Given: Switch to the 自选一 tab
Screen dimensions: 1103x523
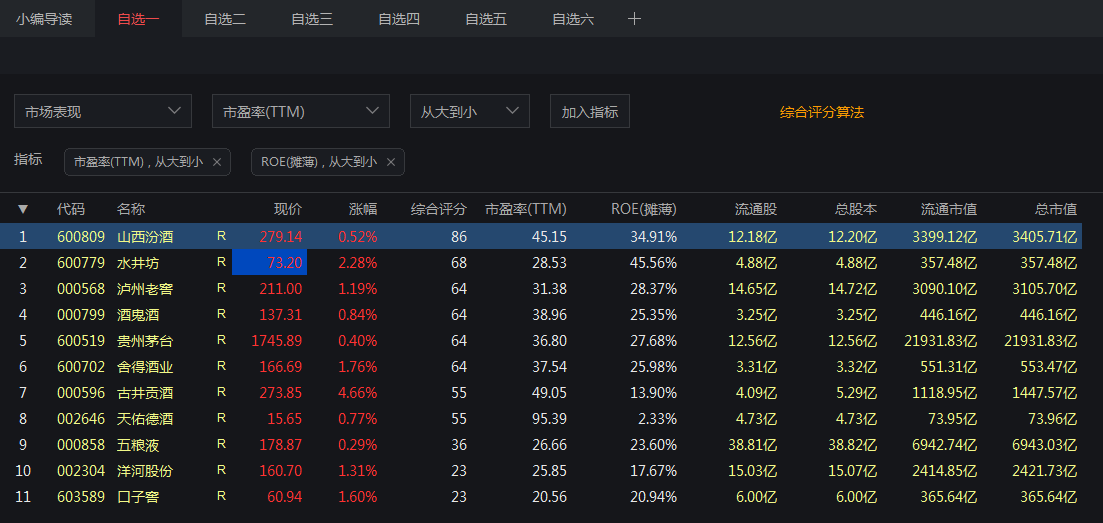Looking at the screenshot, I should pos(138,19).
